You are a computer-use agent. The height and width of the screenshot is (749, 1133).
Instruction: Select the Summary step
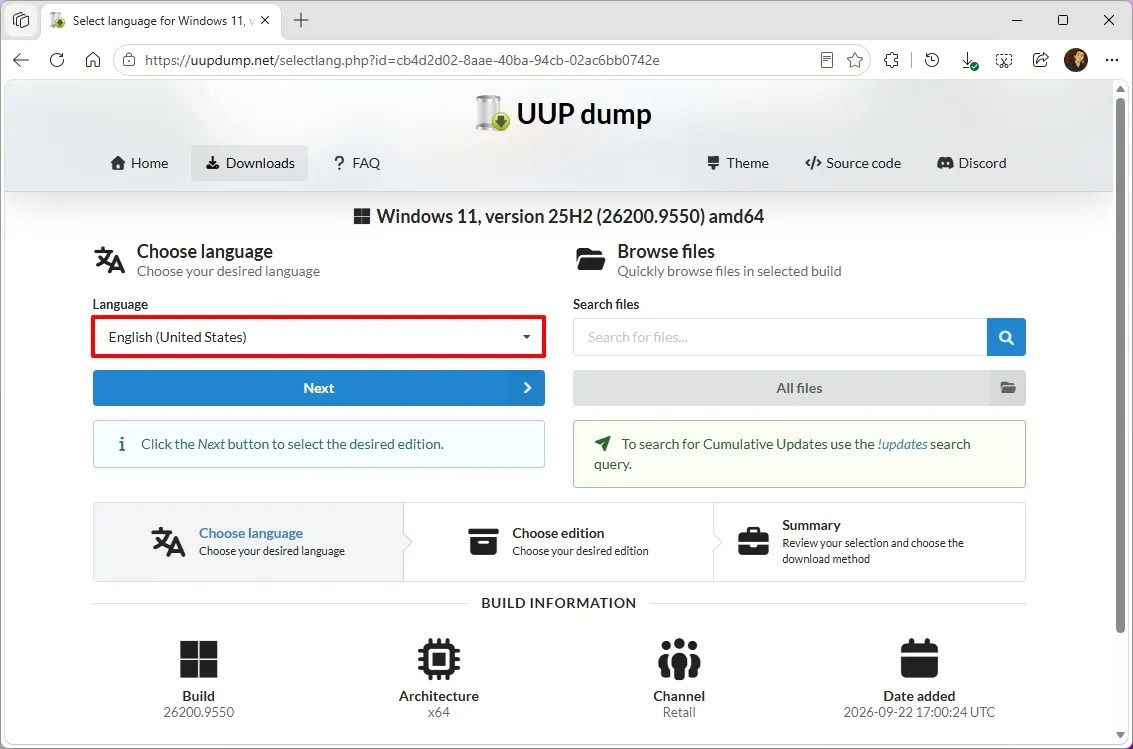pyautogui.click(x=869, y=542)
